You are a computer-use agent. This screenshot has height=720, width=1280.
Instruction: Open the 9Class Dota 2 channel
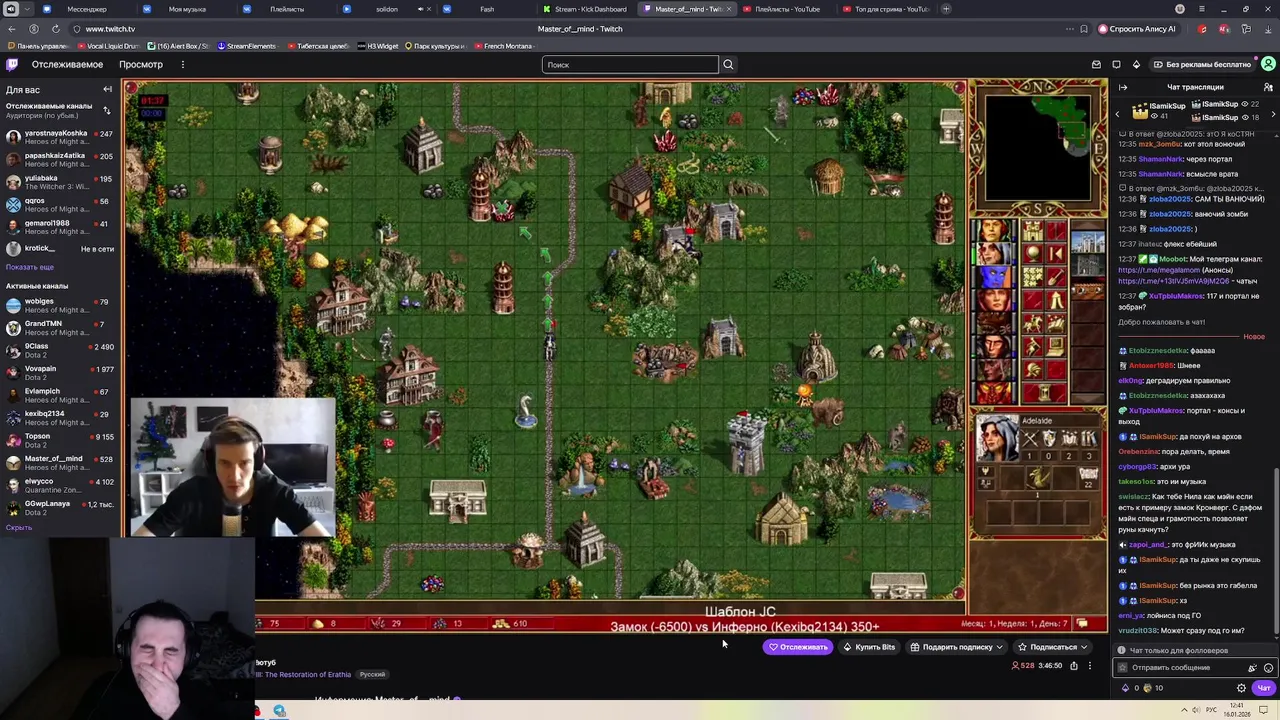coord(60,350)
